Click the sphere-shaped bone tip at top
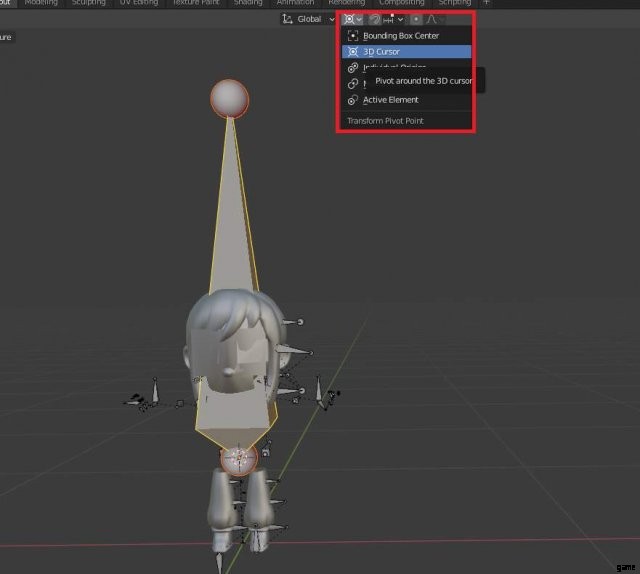The image size is (640, 574). [230, 98]
